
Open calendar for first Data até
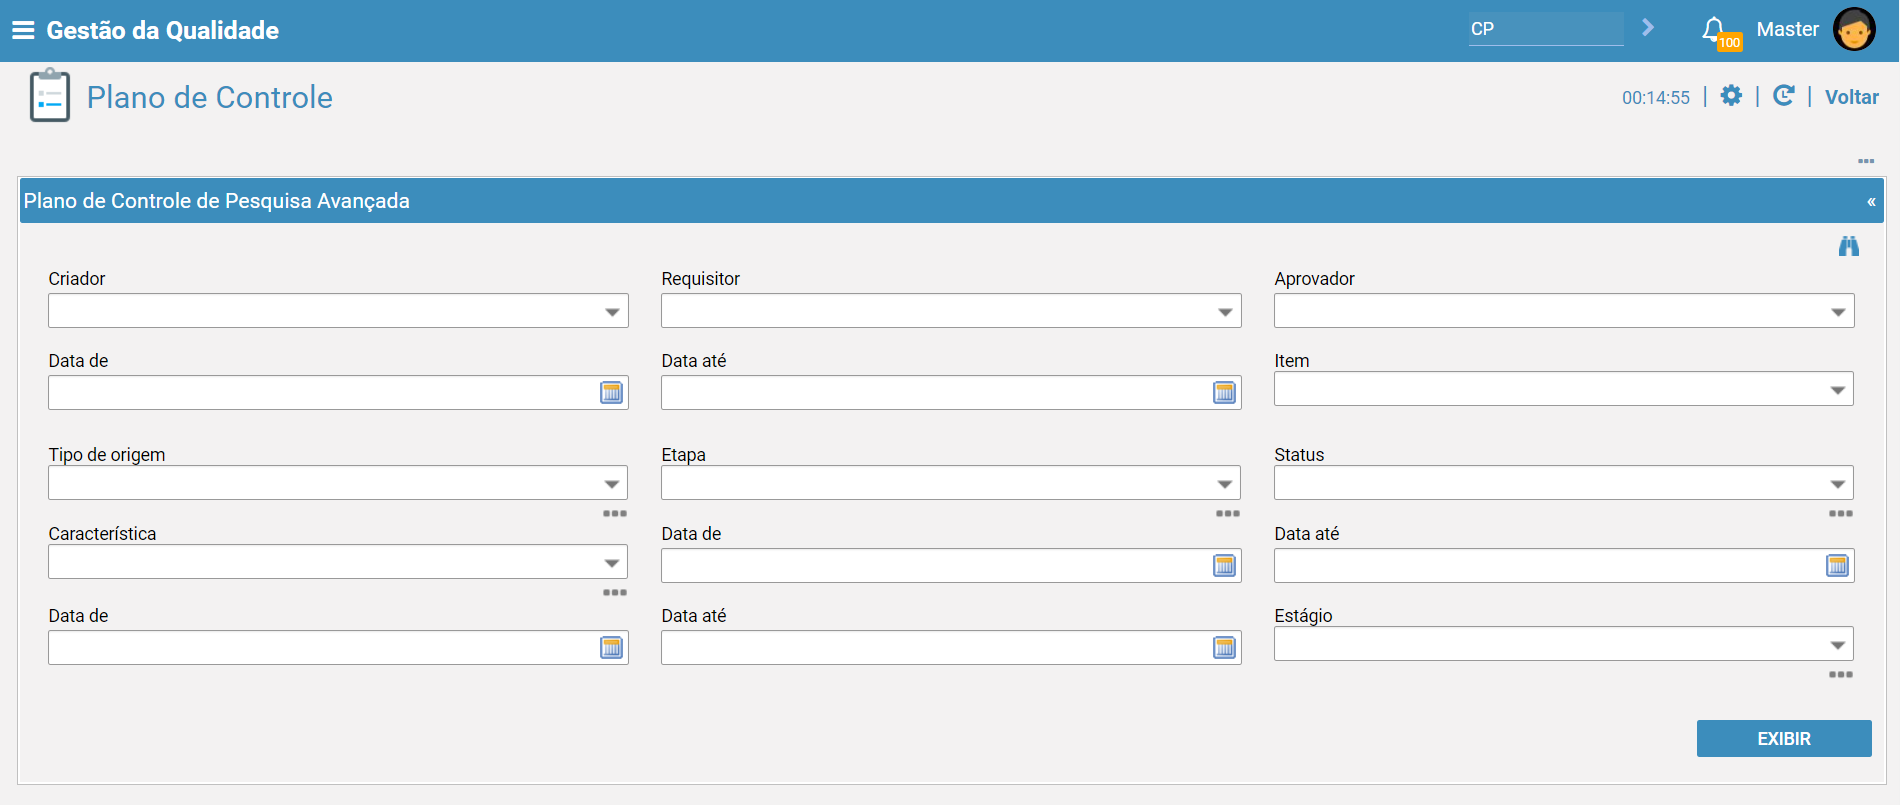point(1224,393)
